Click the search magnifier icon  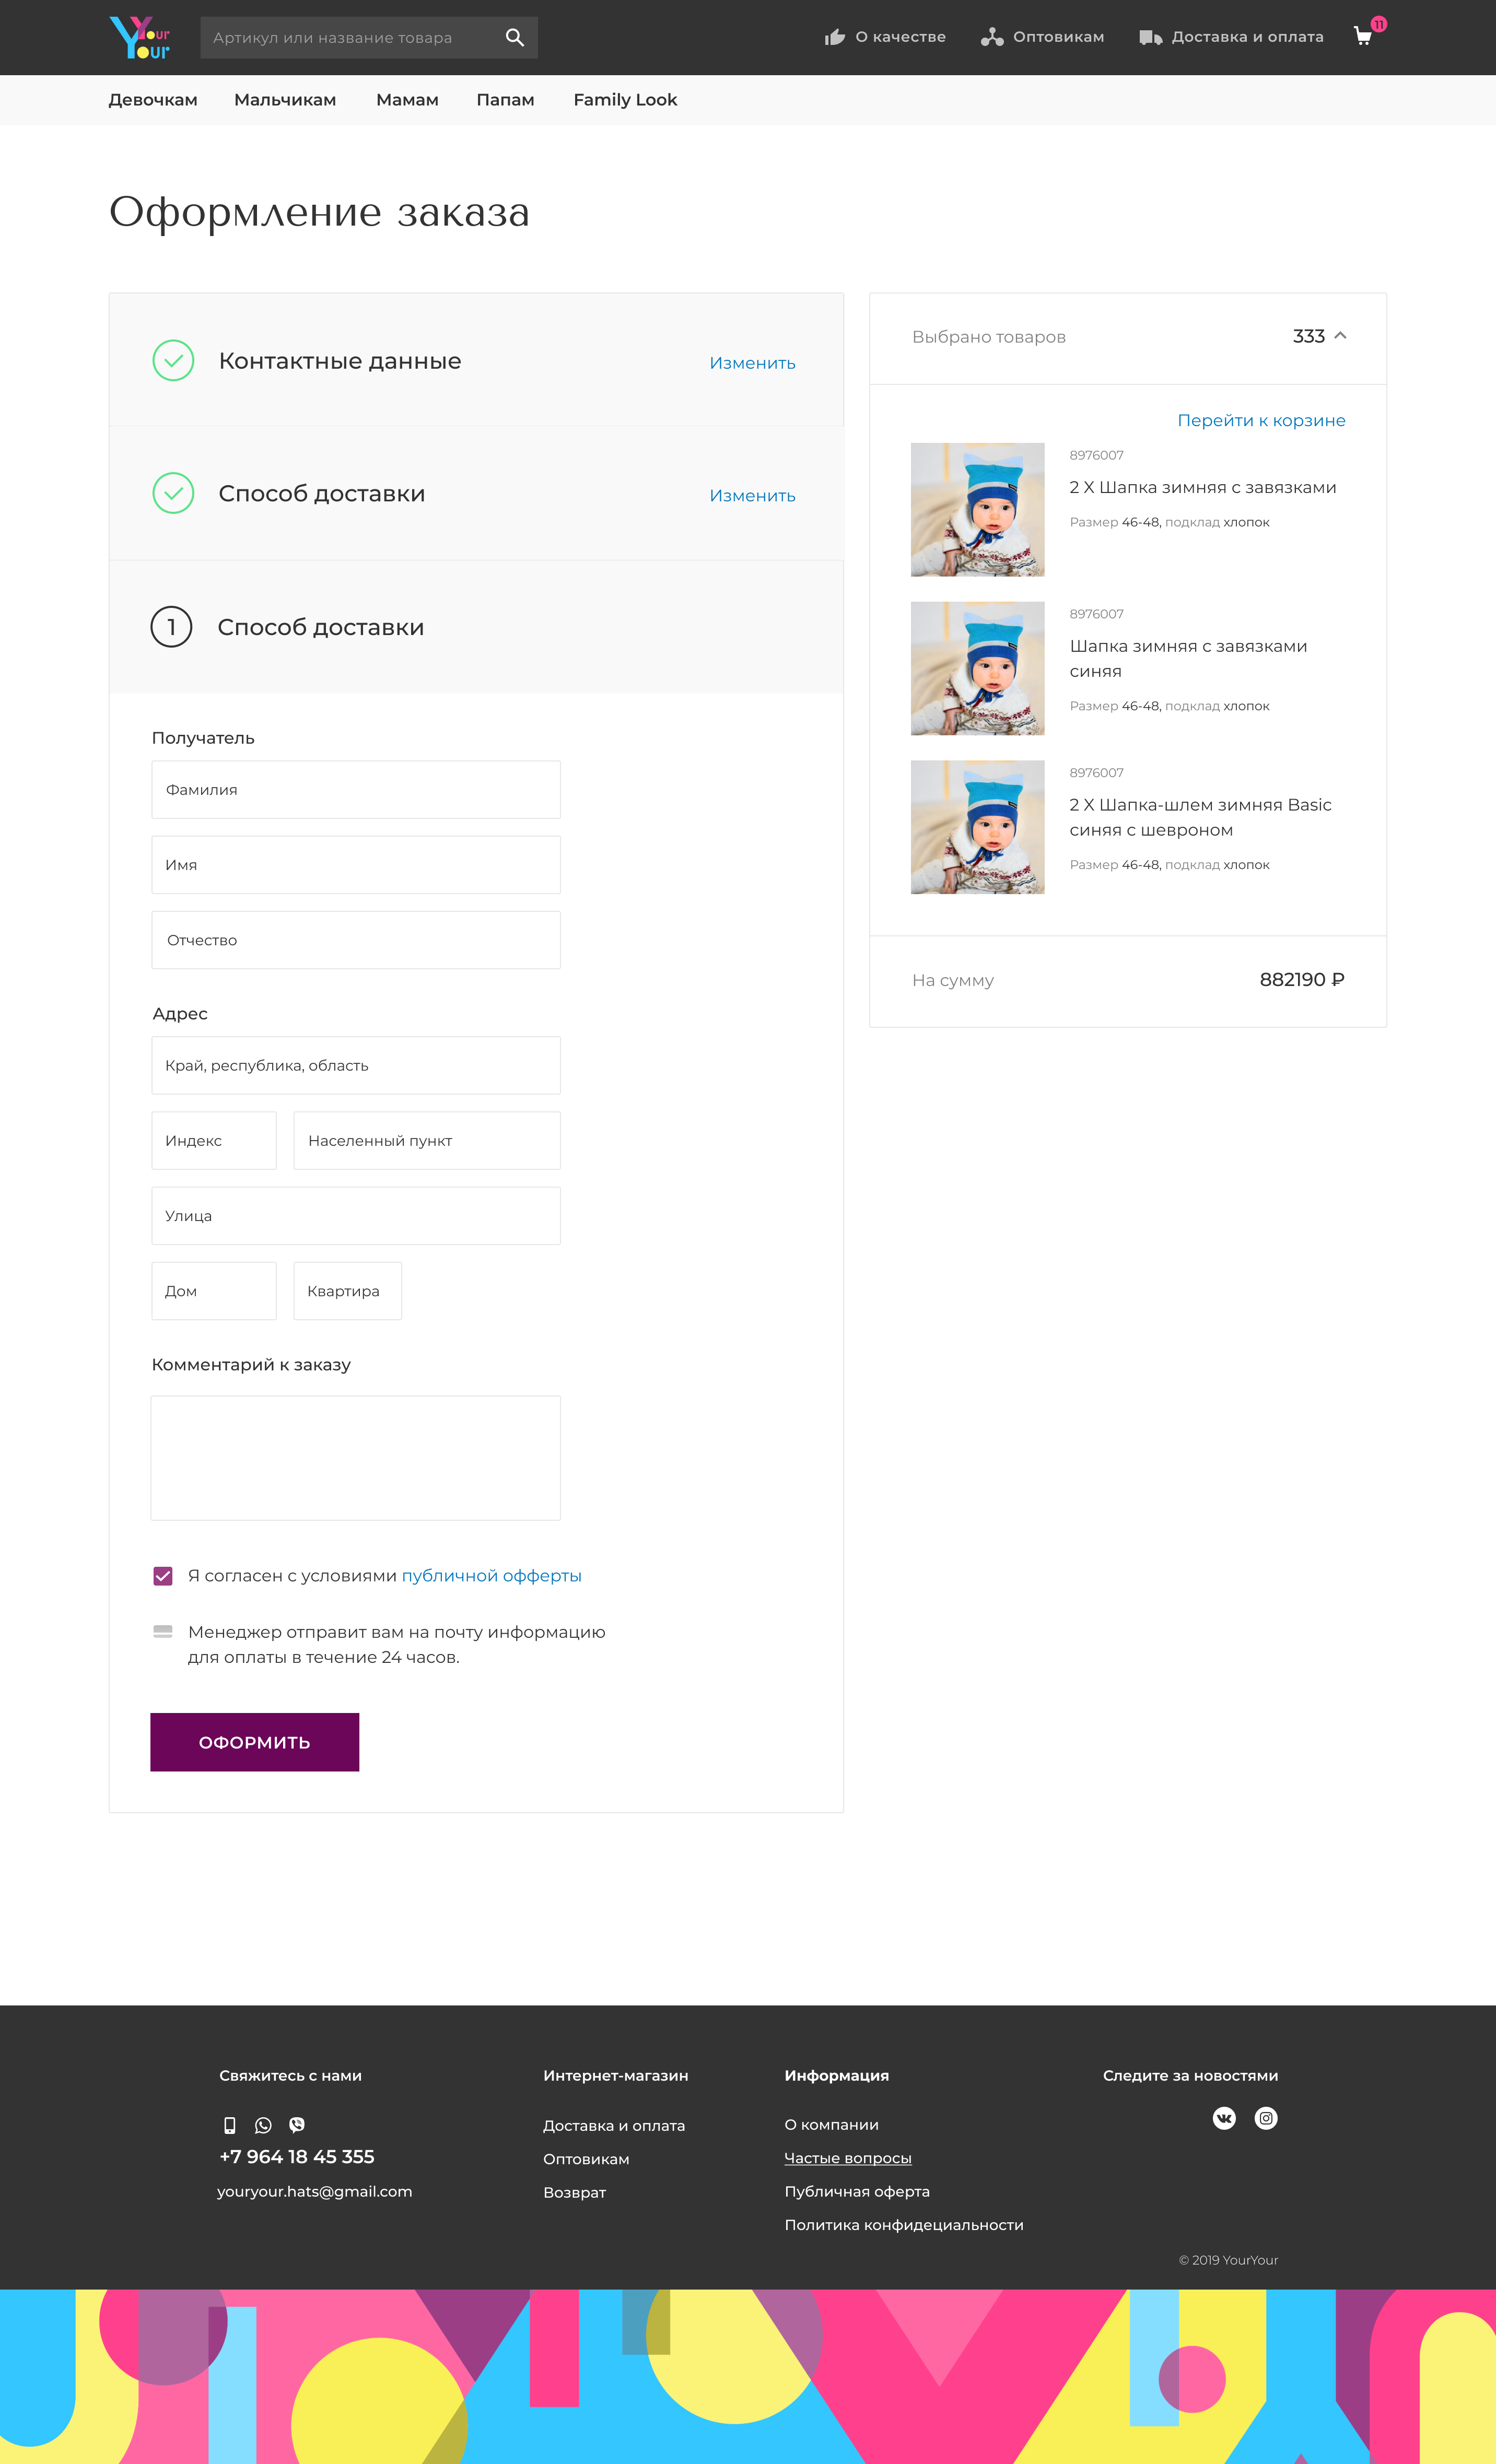click(x=514, y=38)
